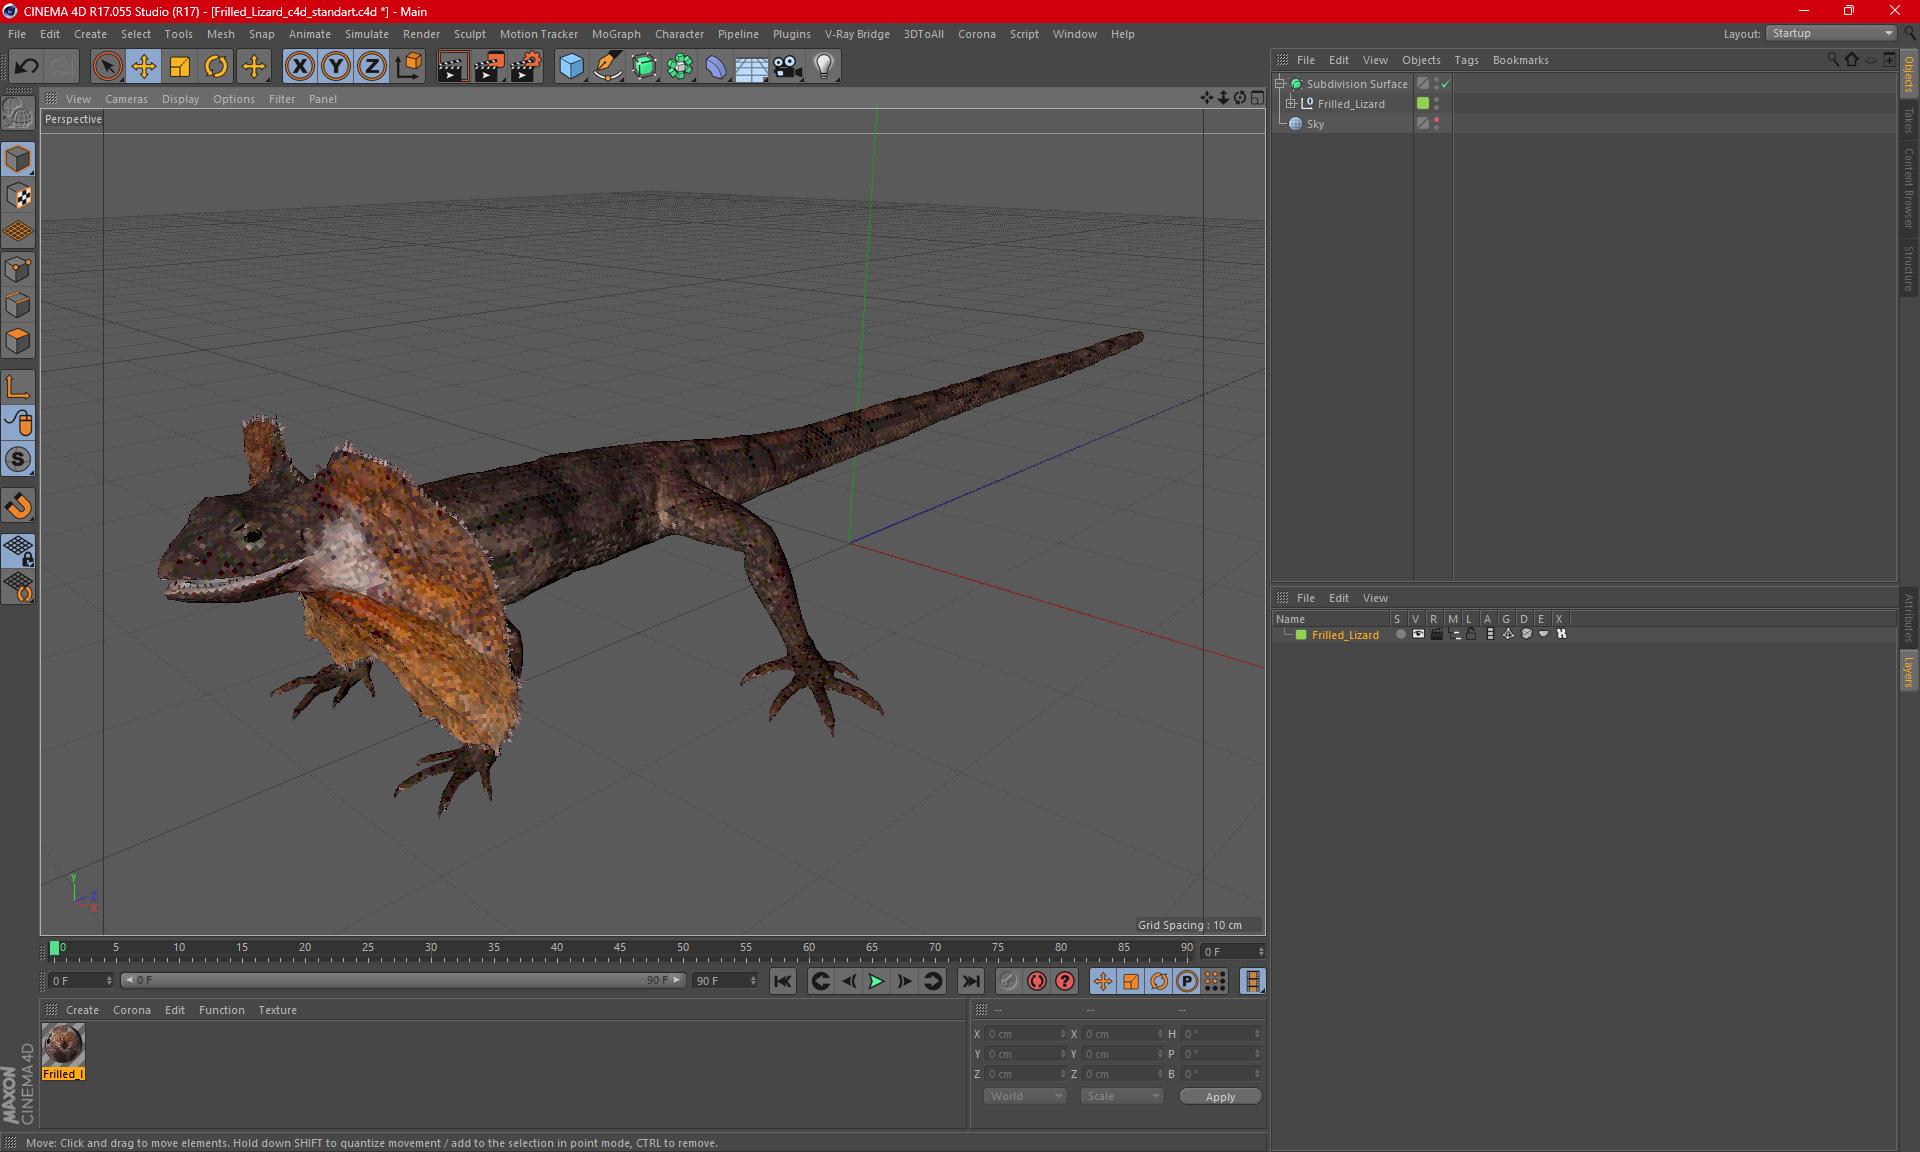1920x1152 pixels.
Task: Click Frilled_Lizard green layer swatch
Action: click(1301, 635)
